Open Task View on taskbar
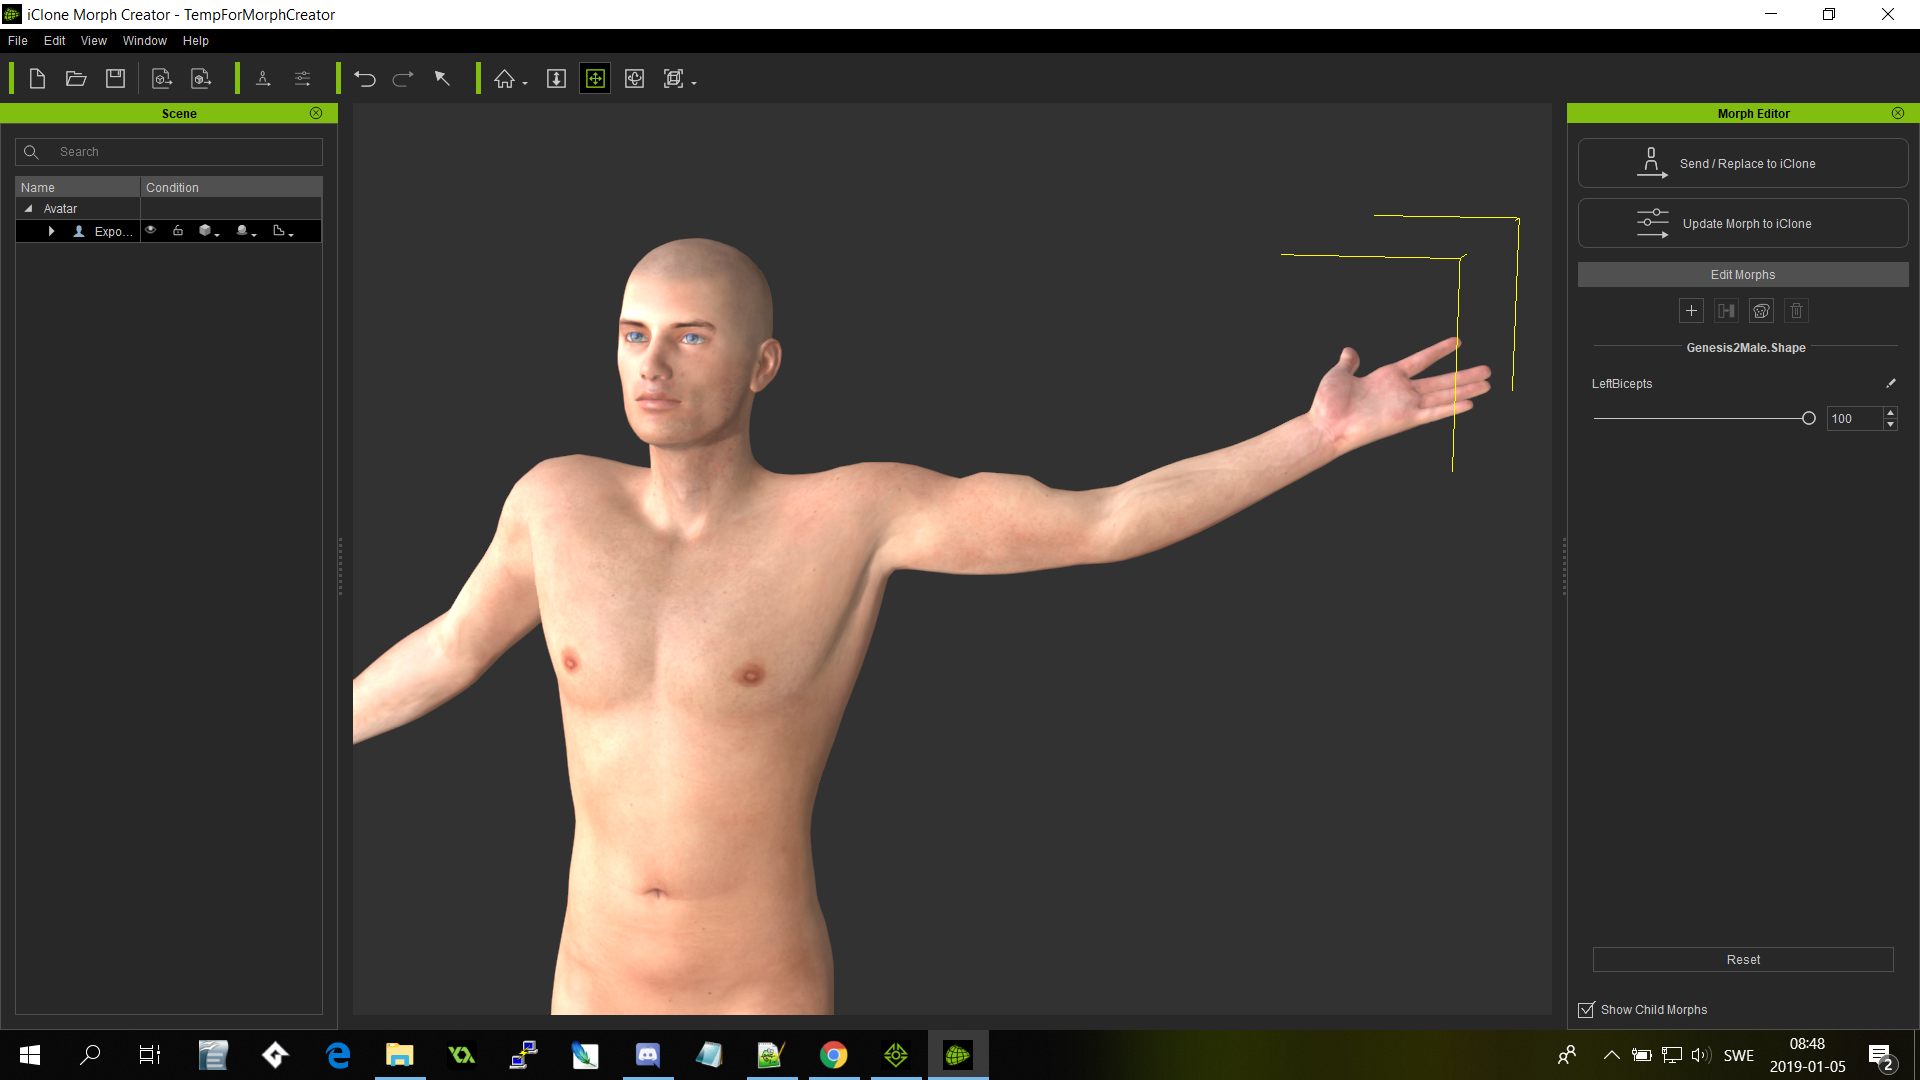1920x1080 pixels. 150,1055
